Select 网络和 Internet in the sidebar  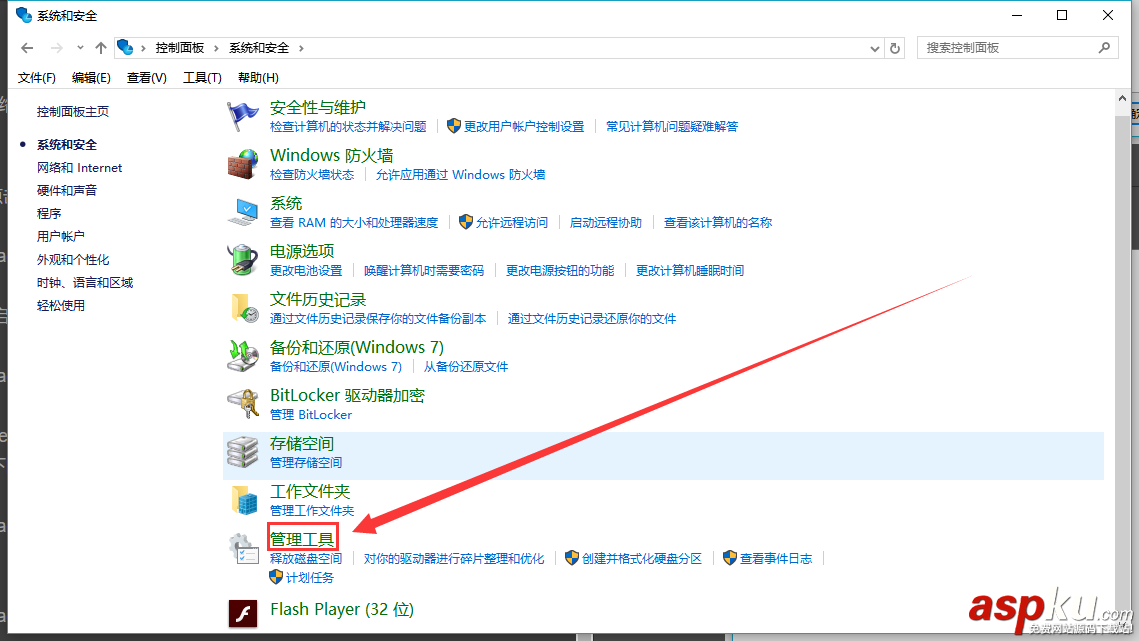79,167
